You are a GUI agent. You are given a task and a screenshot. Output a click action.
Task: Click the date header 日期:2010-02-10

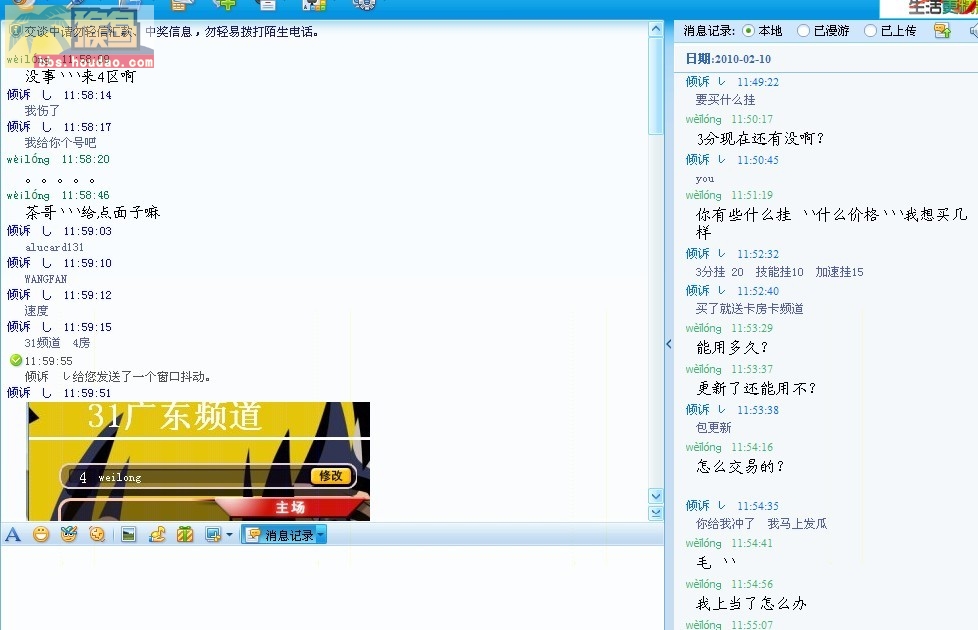[728, 59]
